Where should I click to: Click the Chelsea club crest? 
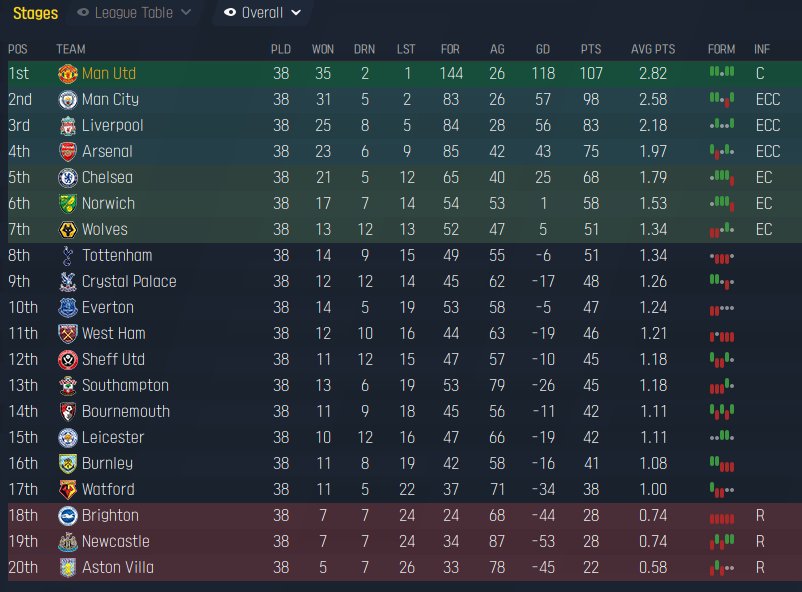pyautogui.click(x=68, y=178)
